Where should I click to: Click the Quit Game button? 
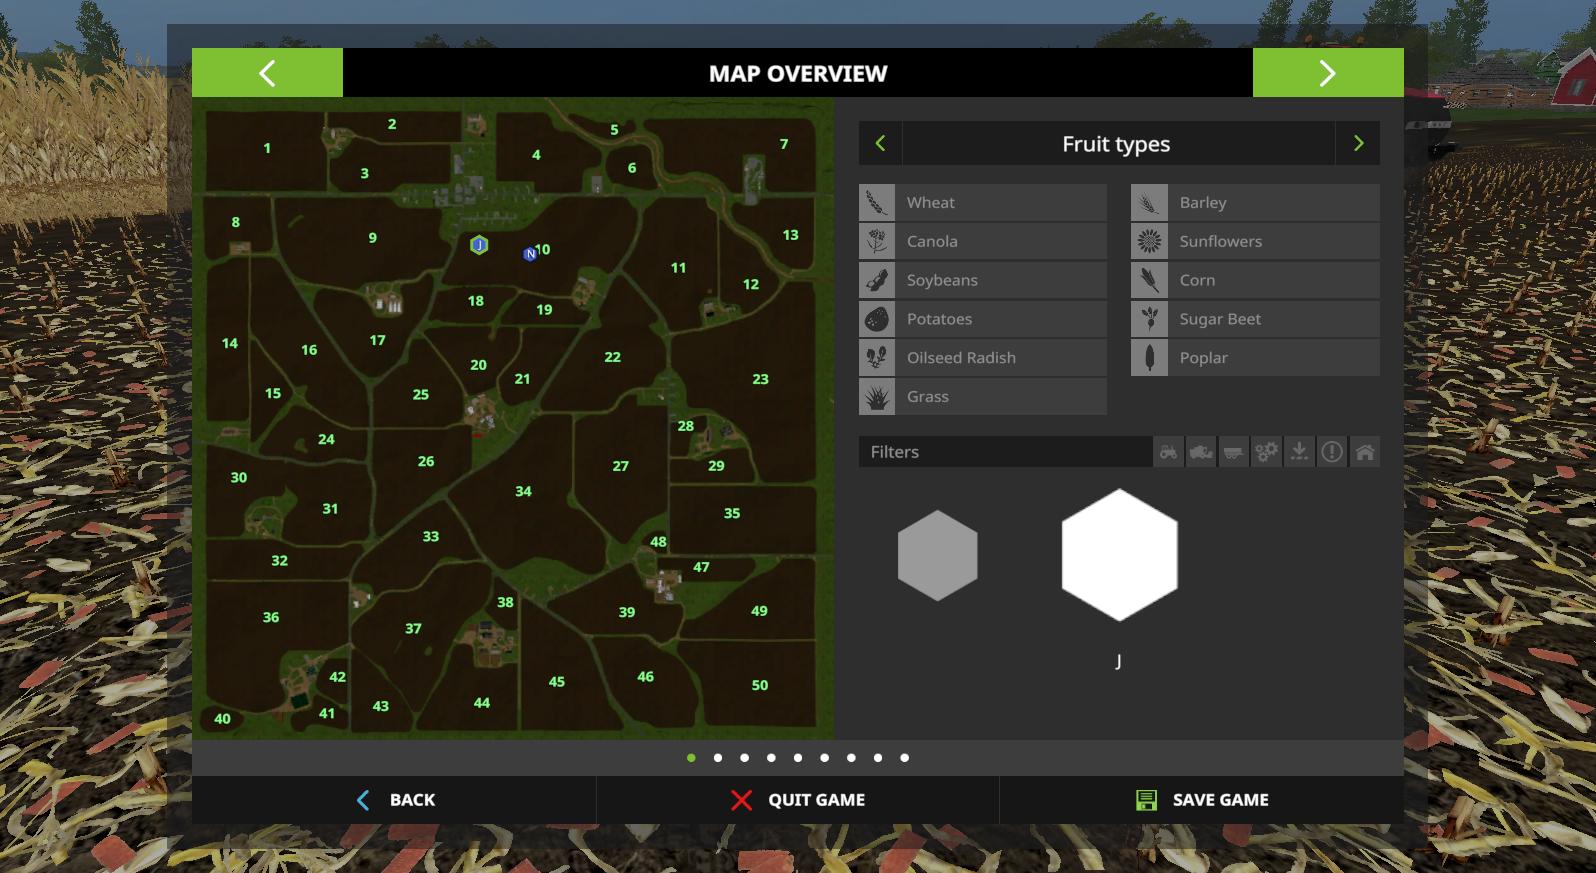[798, 800]
